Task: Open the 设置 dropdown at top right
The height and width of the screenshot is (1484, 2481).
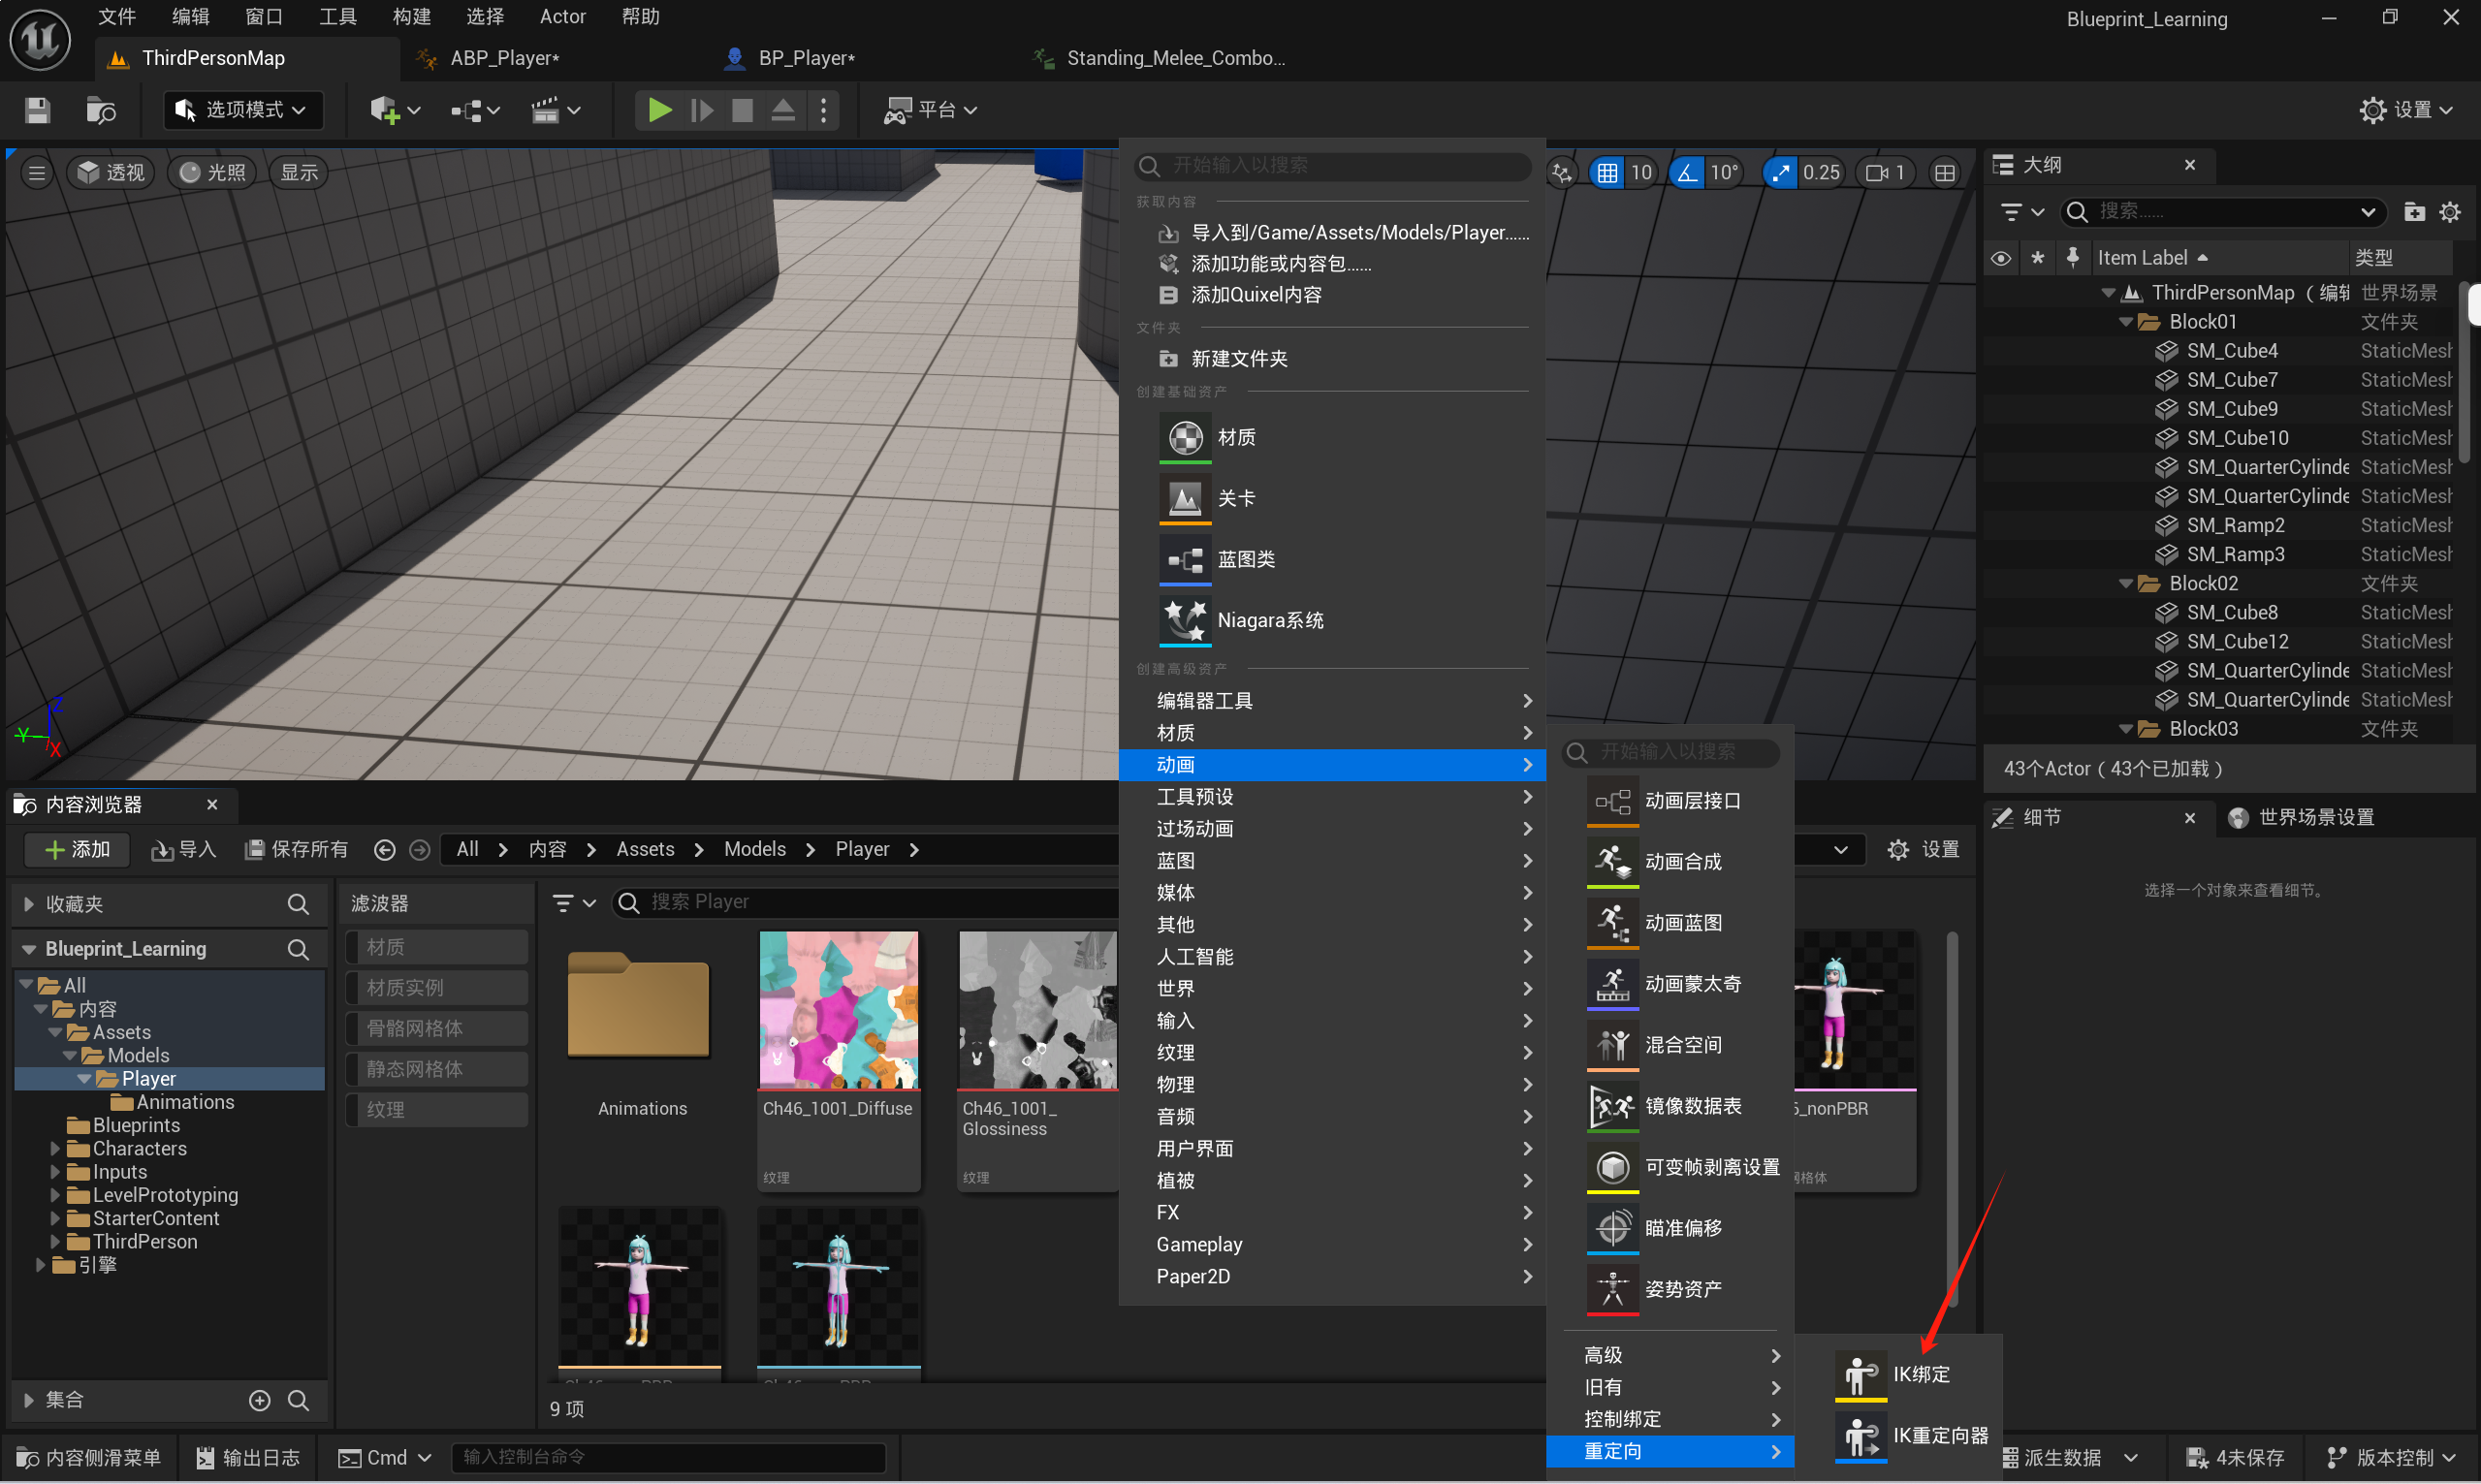Action: (x=2406, y=110)
